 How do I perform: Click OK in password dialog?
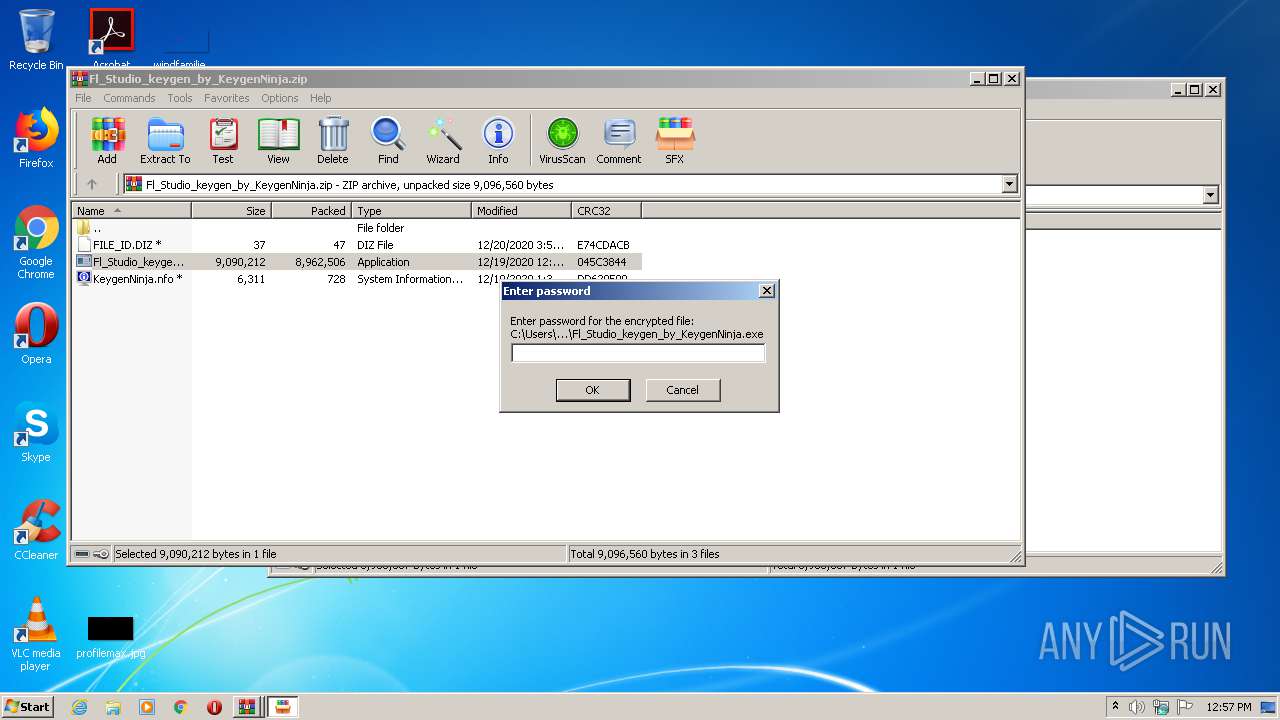[593, 390]
